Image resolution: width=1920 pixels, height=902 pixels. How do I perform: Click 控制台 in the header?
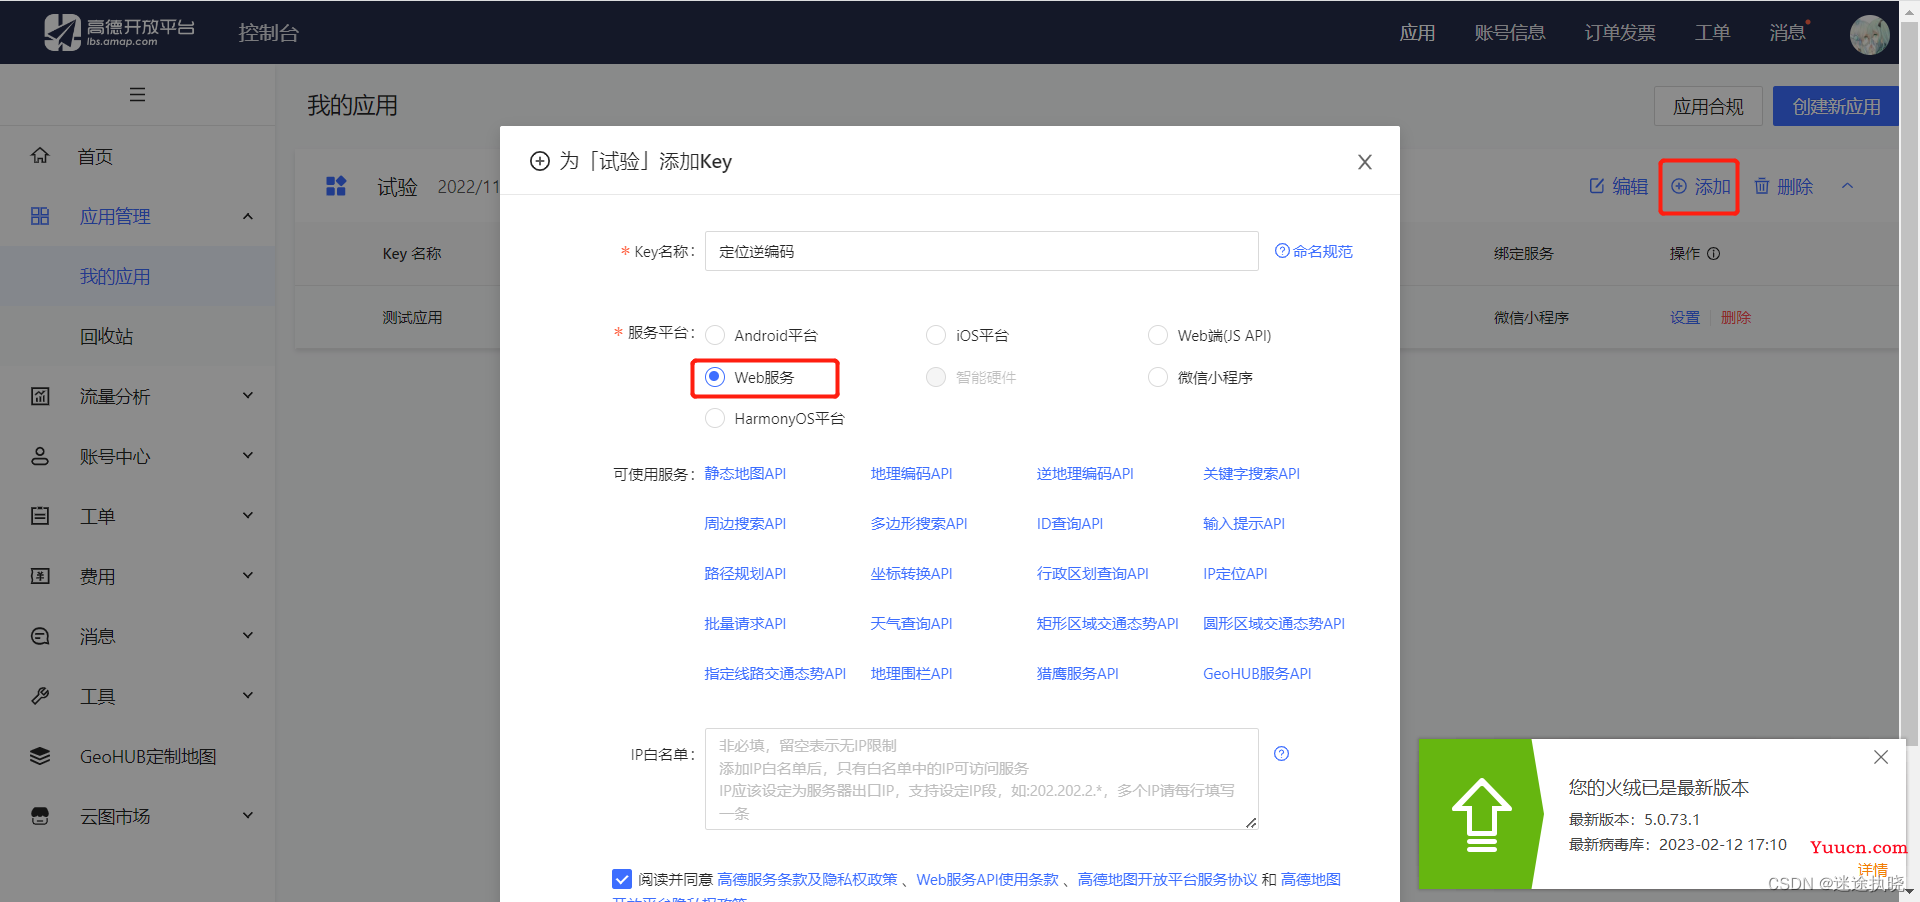(x=268, y=33)
